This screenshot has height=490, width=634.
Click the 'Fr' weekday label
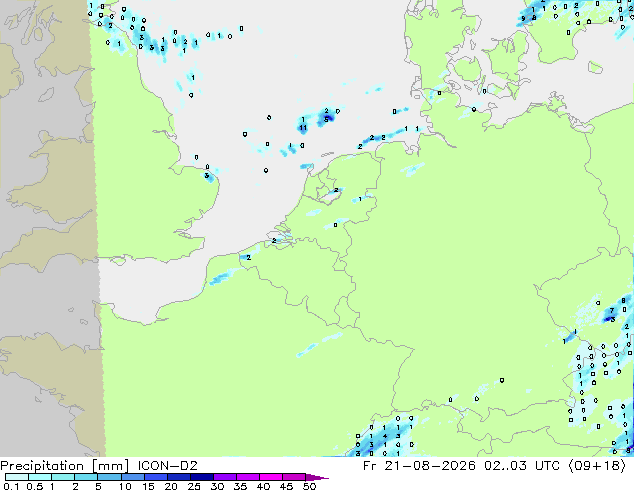[x=370, y=466]
